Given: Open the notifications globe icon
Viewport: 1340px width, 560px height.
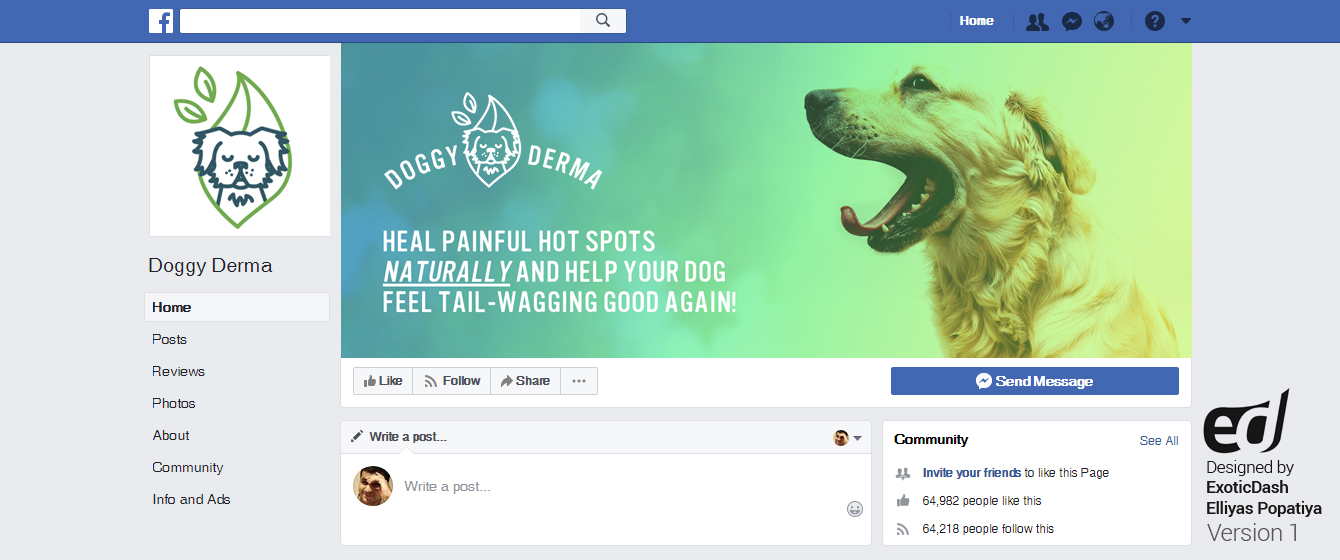Looking at the screenshot, I should click(1104, 21).
